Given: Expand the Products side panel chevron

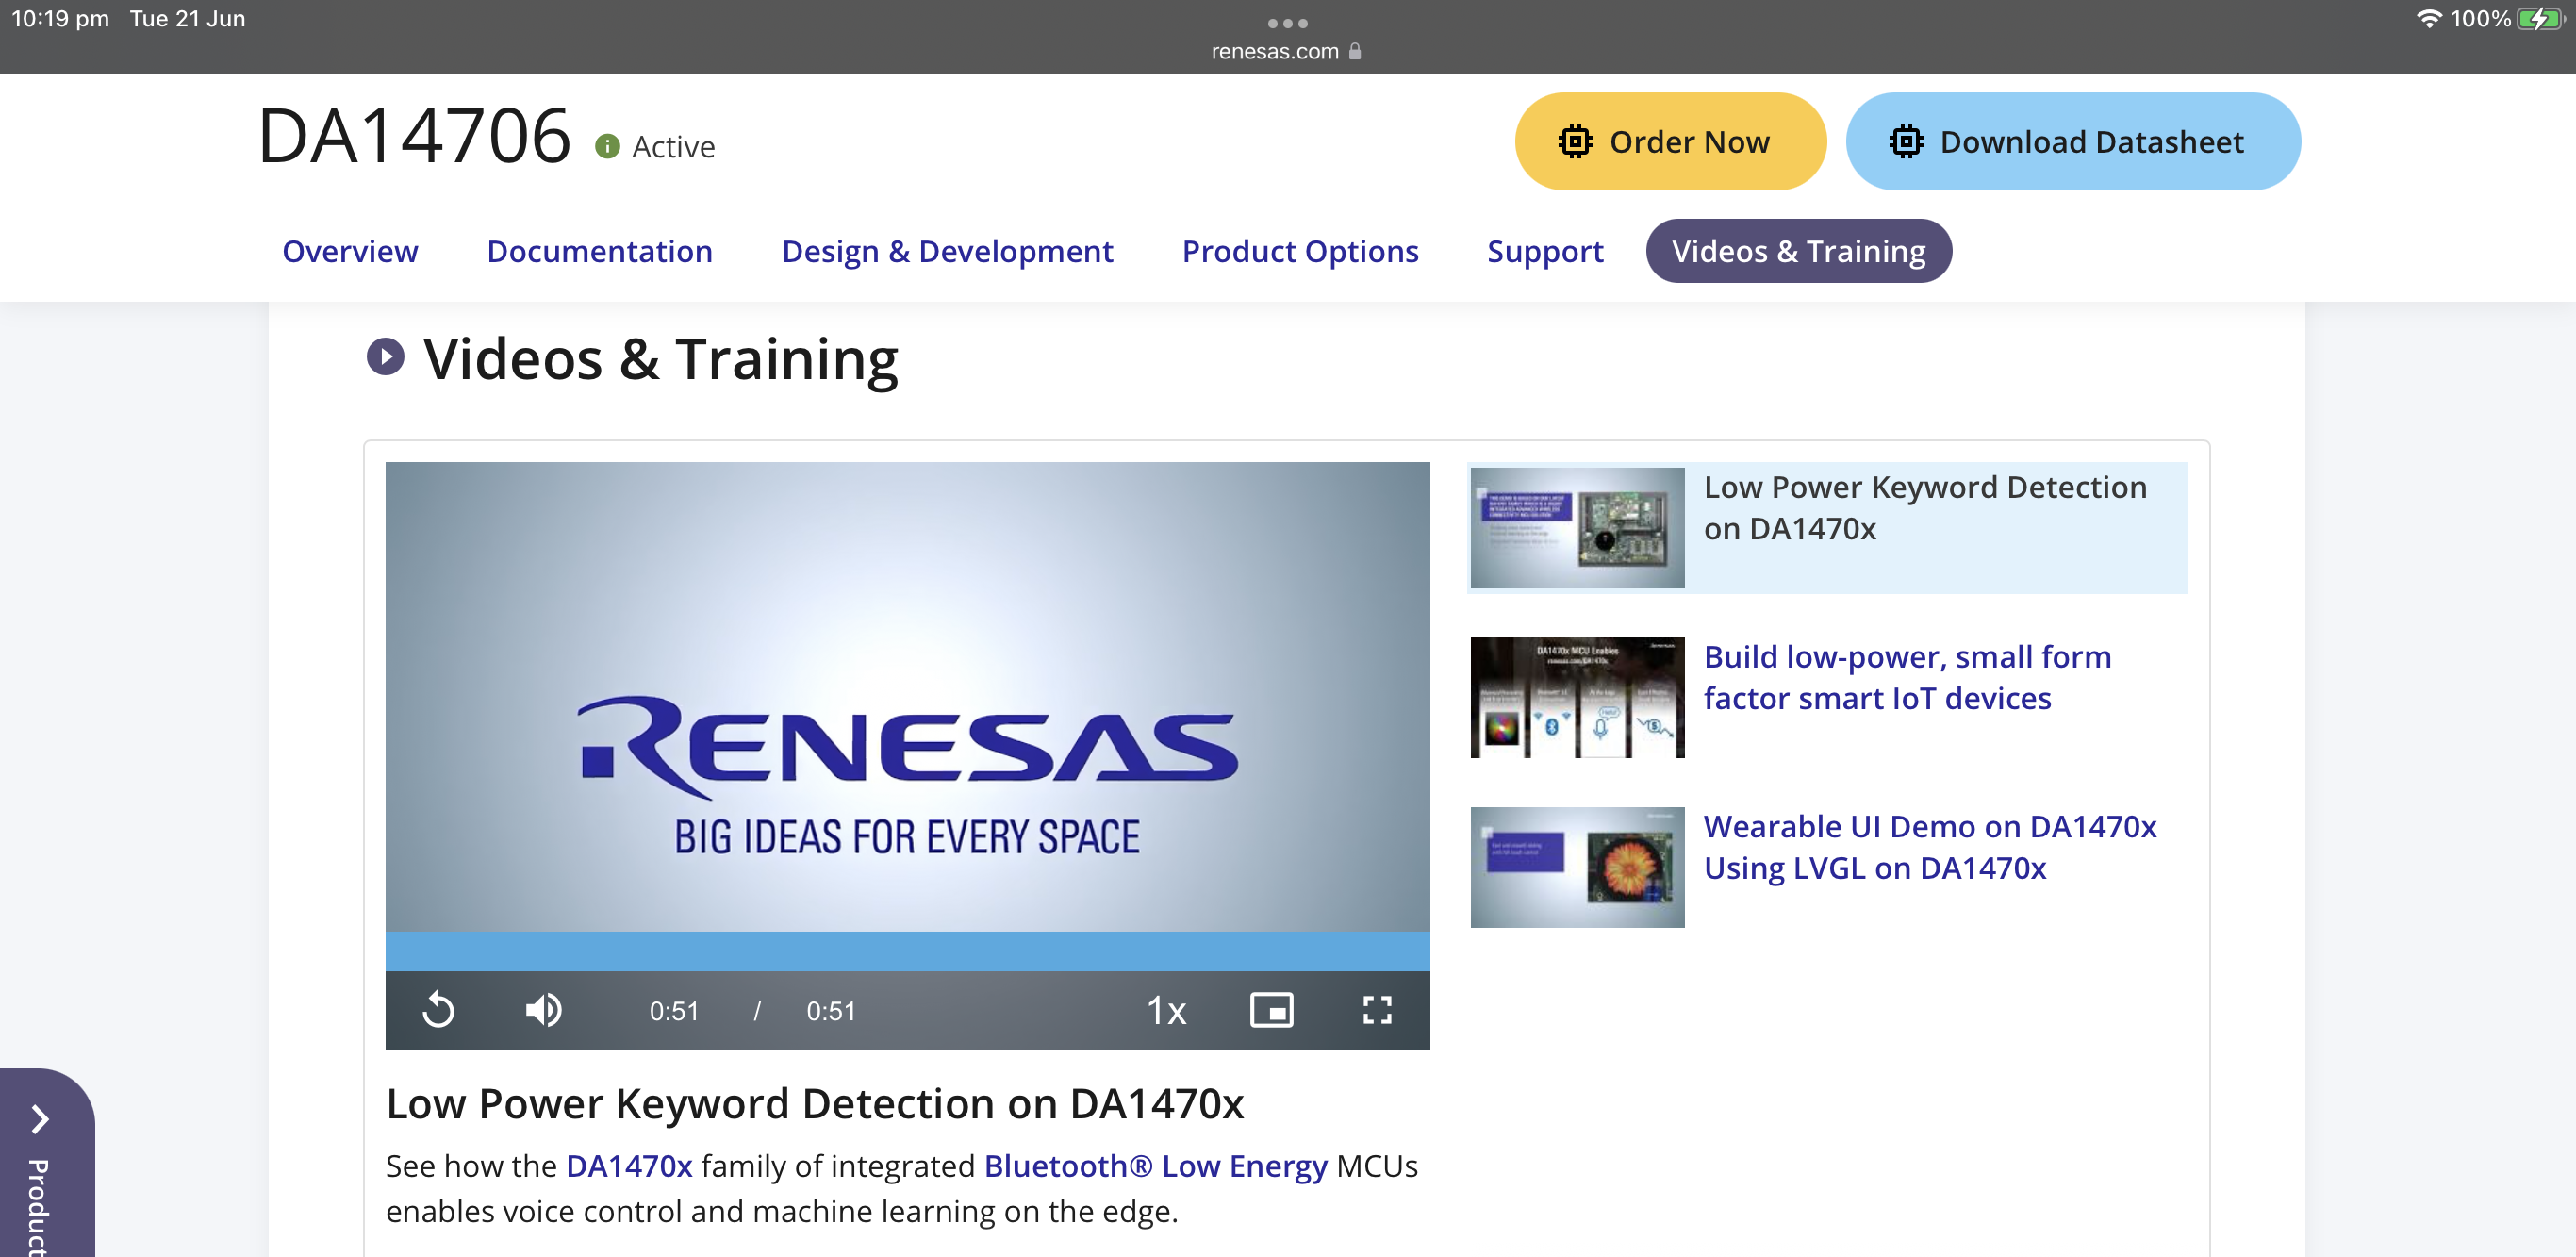Looking at the screenshot, I should [40, 1119].
